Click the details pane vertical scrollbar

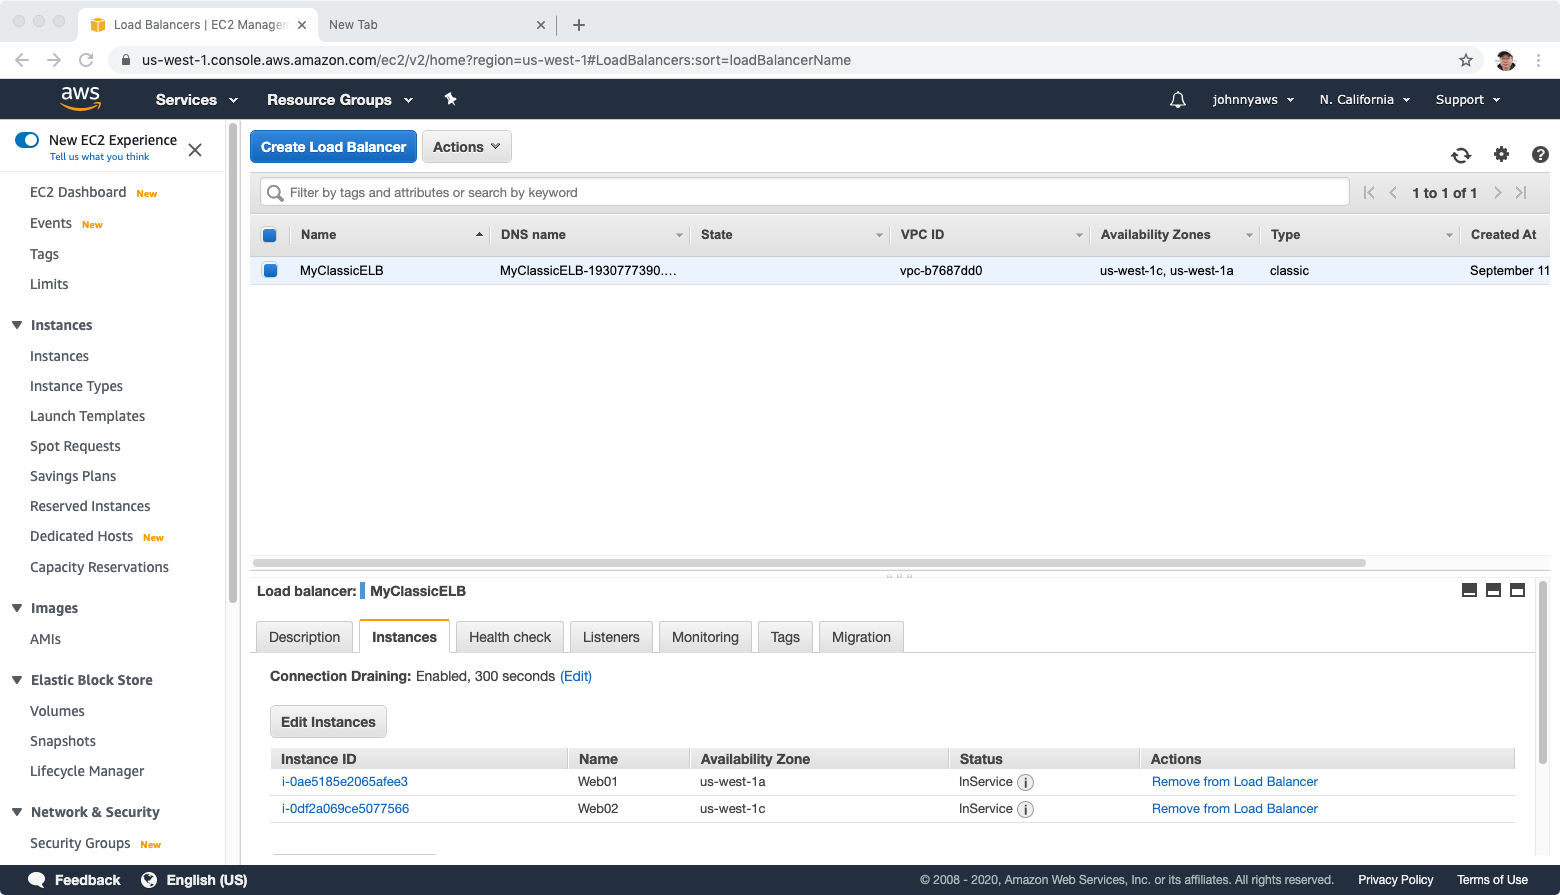click(1542, 672)
